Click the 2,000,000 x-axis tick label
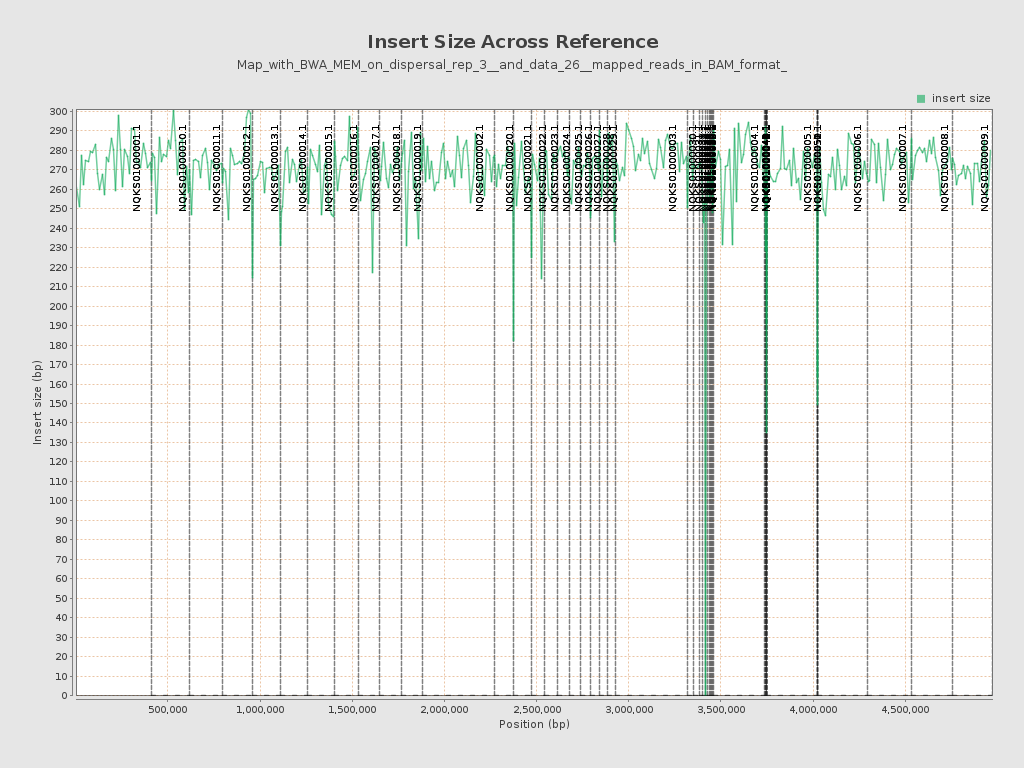Screen dimensions: 1024x768 pyautogui.click(x=444, y=710)
